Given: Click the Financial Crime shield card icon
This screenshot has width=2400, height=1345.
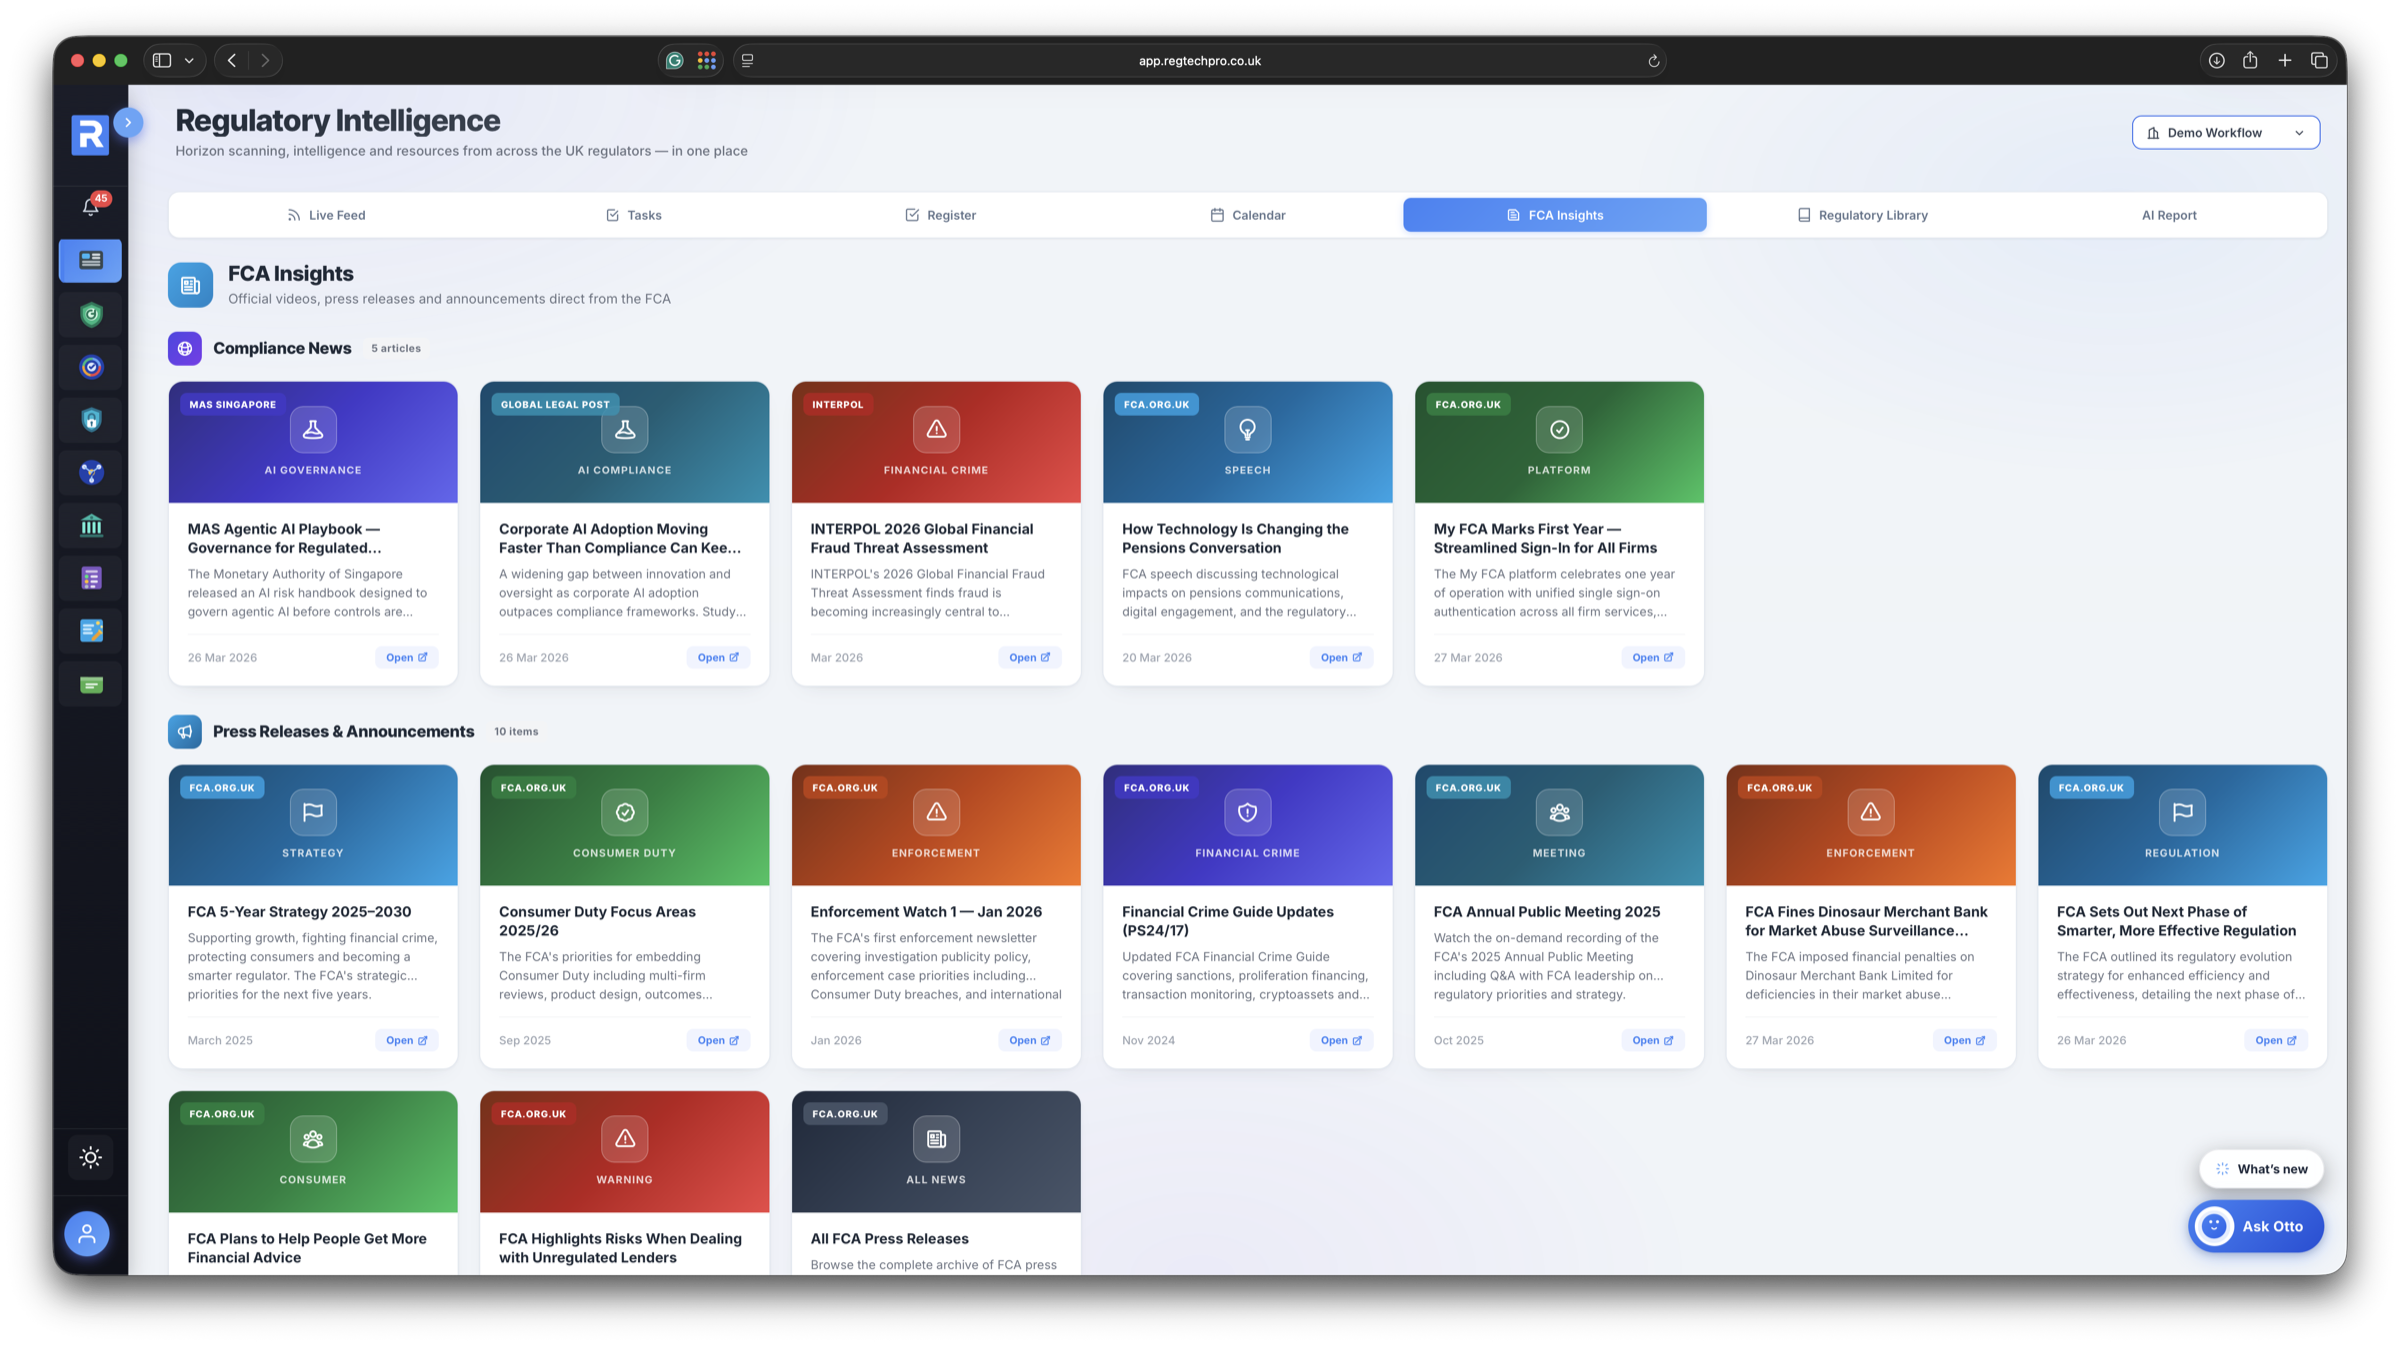Looking at the screenshot, I should coord(1247,812).
